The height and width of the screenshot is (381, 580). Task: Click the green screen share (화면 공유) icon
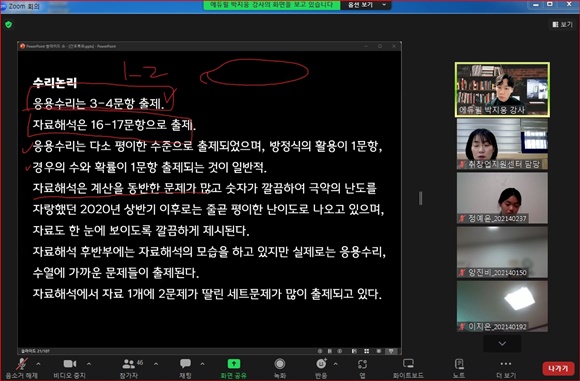coord(233,364)
